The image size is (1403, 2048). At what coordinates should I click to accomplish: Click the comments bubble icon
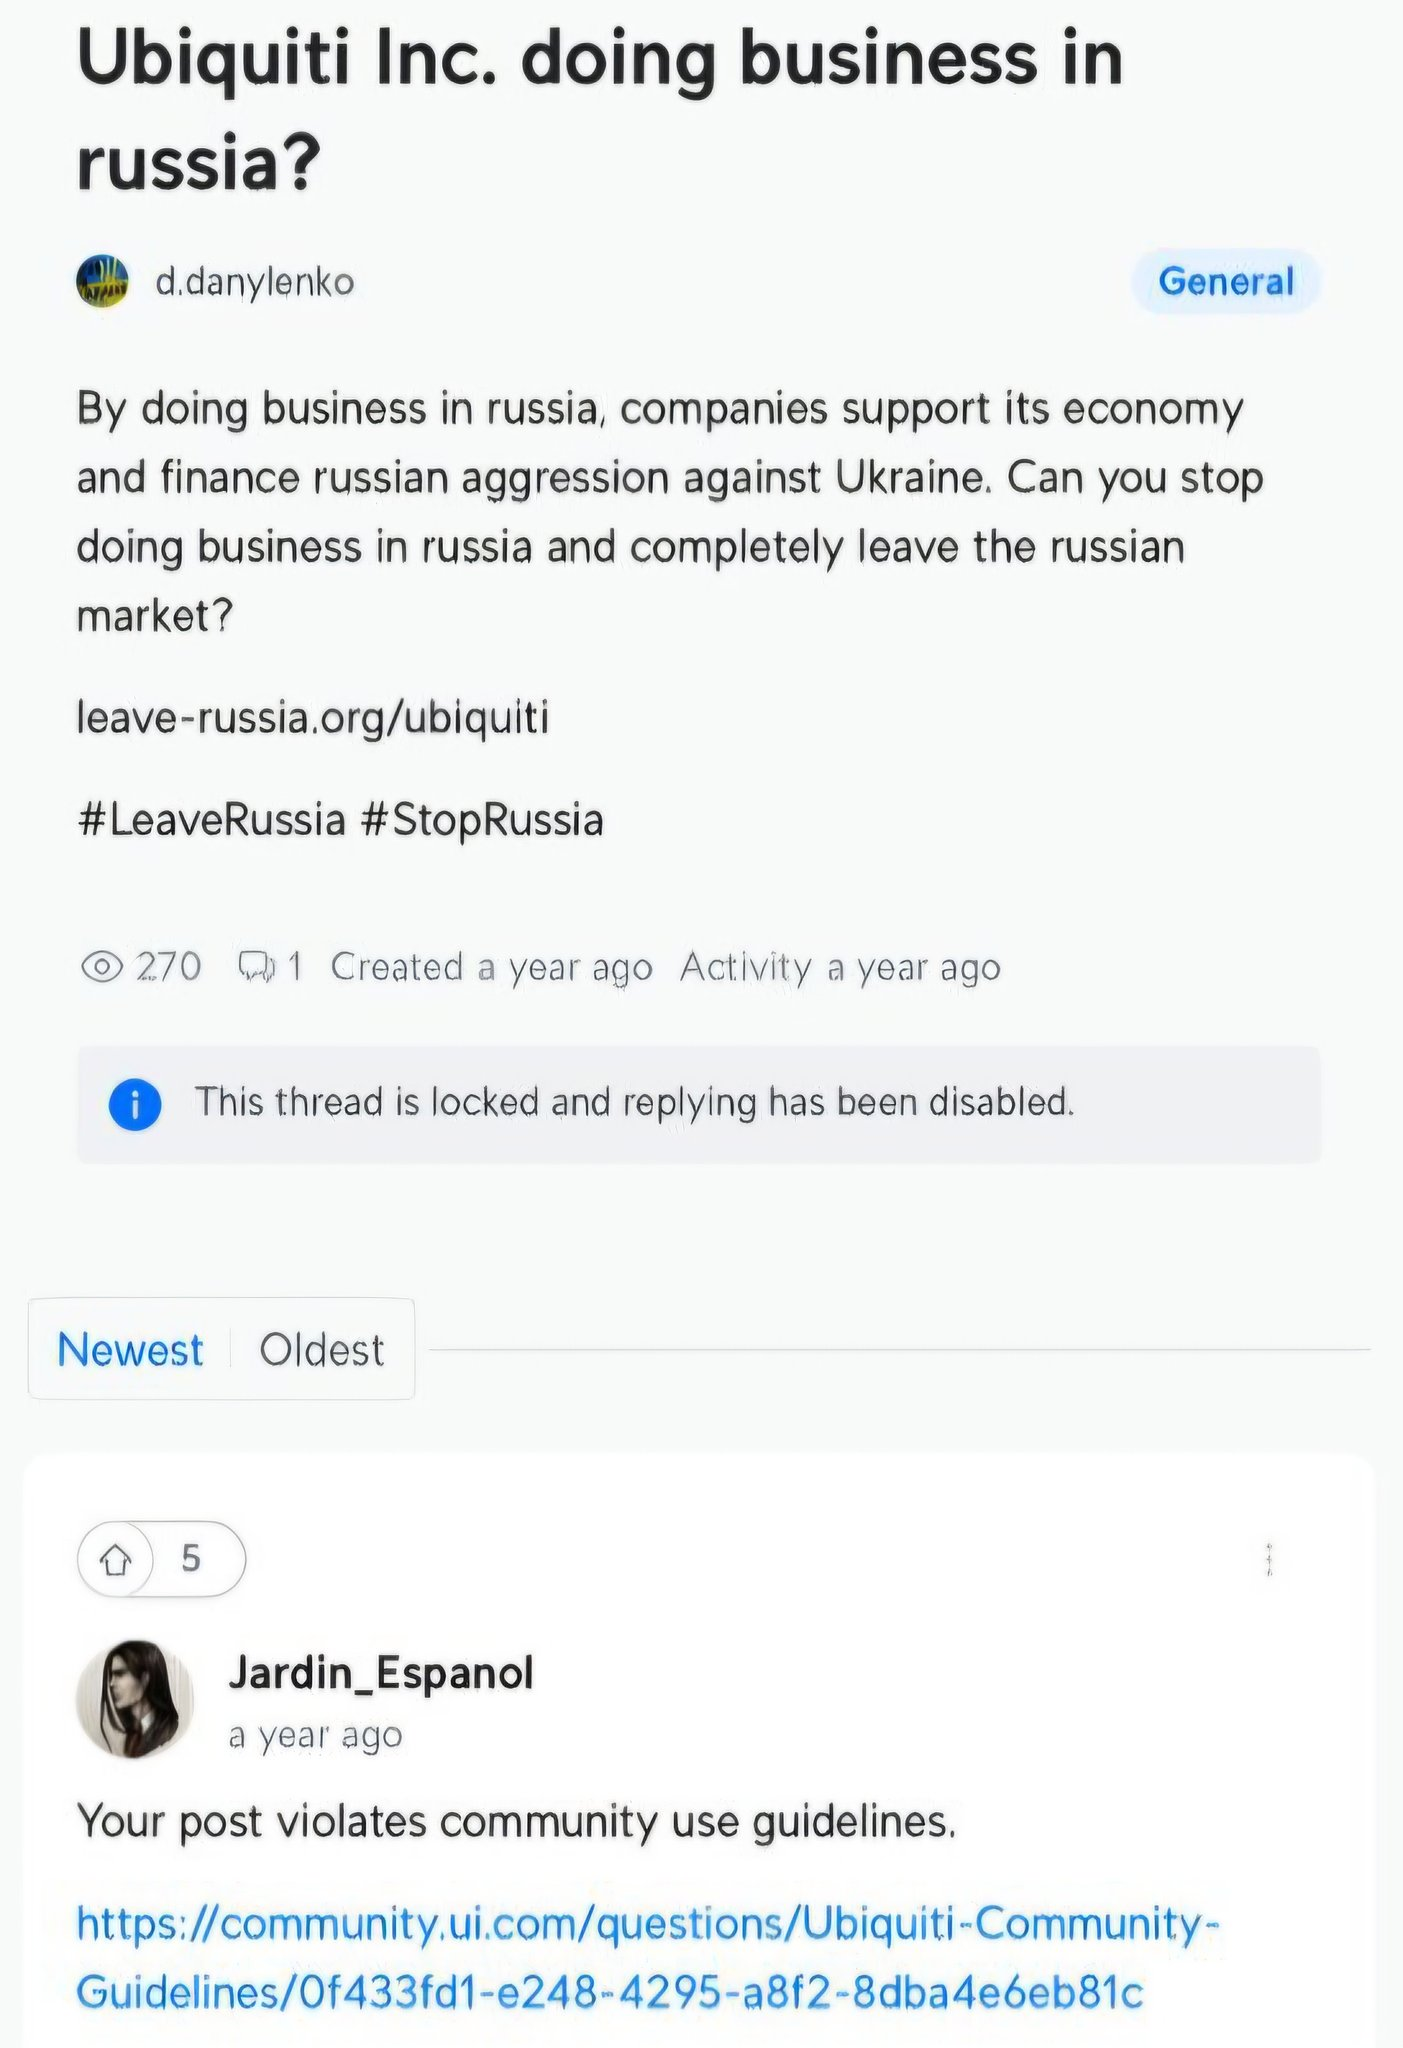click(x=256, y=967)
